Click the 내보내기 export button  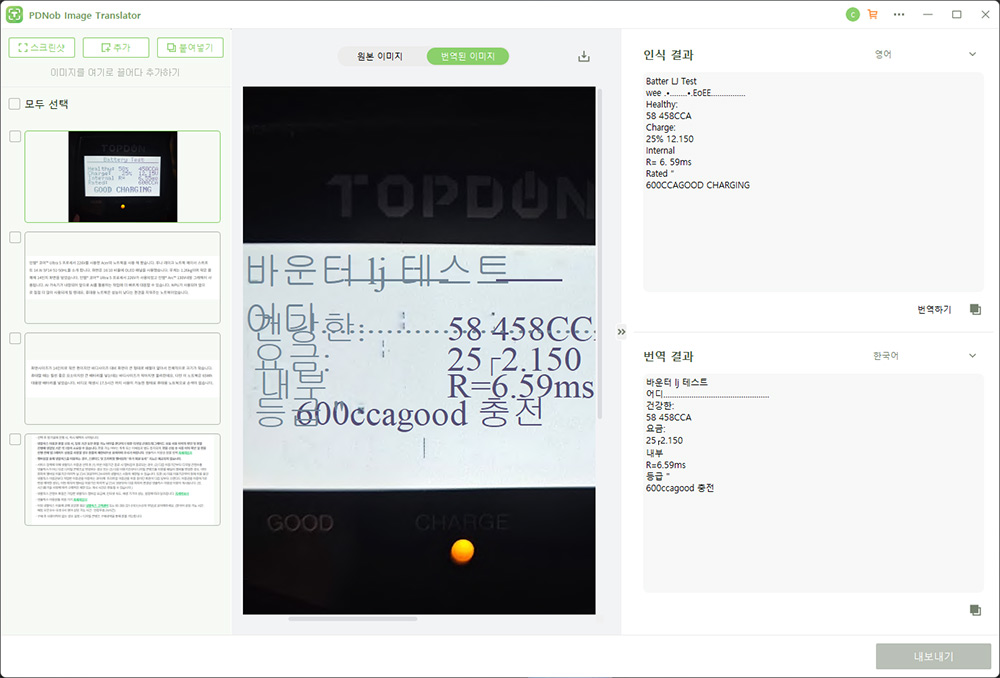[933, 656]
